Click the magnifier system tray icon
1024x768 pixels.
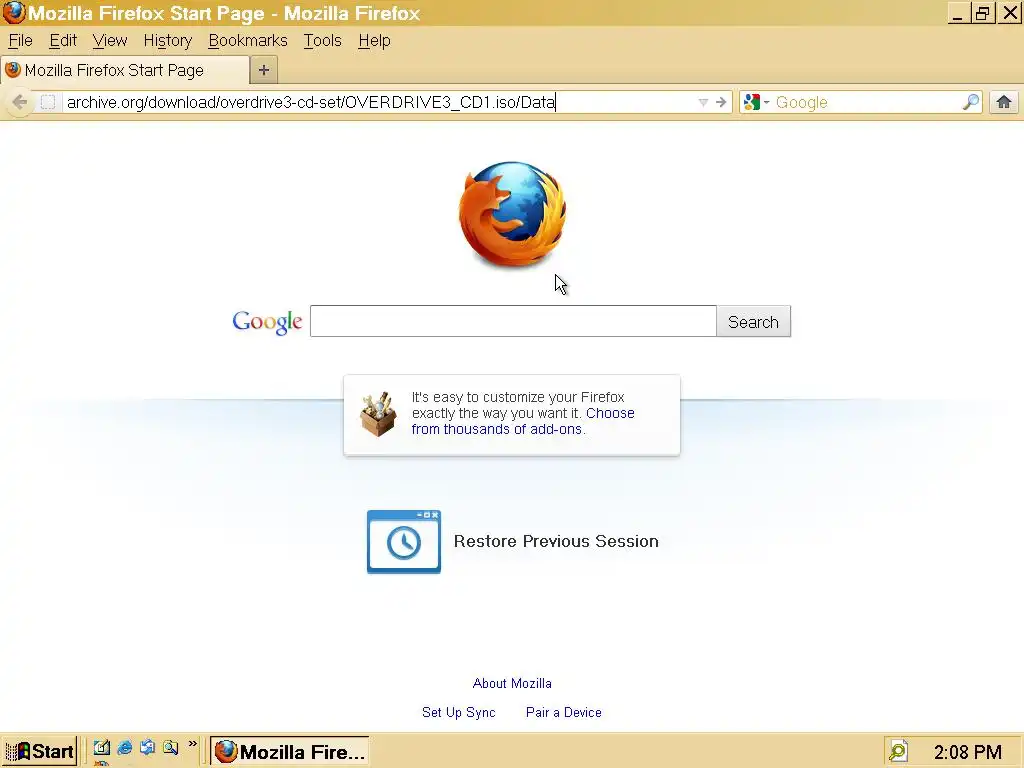click(x=898, y=751)
